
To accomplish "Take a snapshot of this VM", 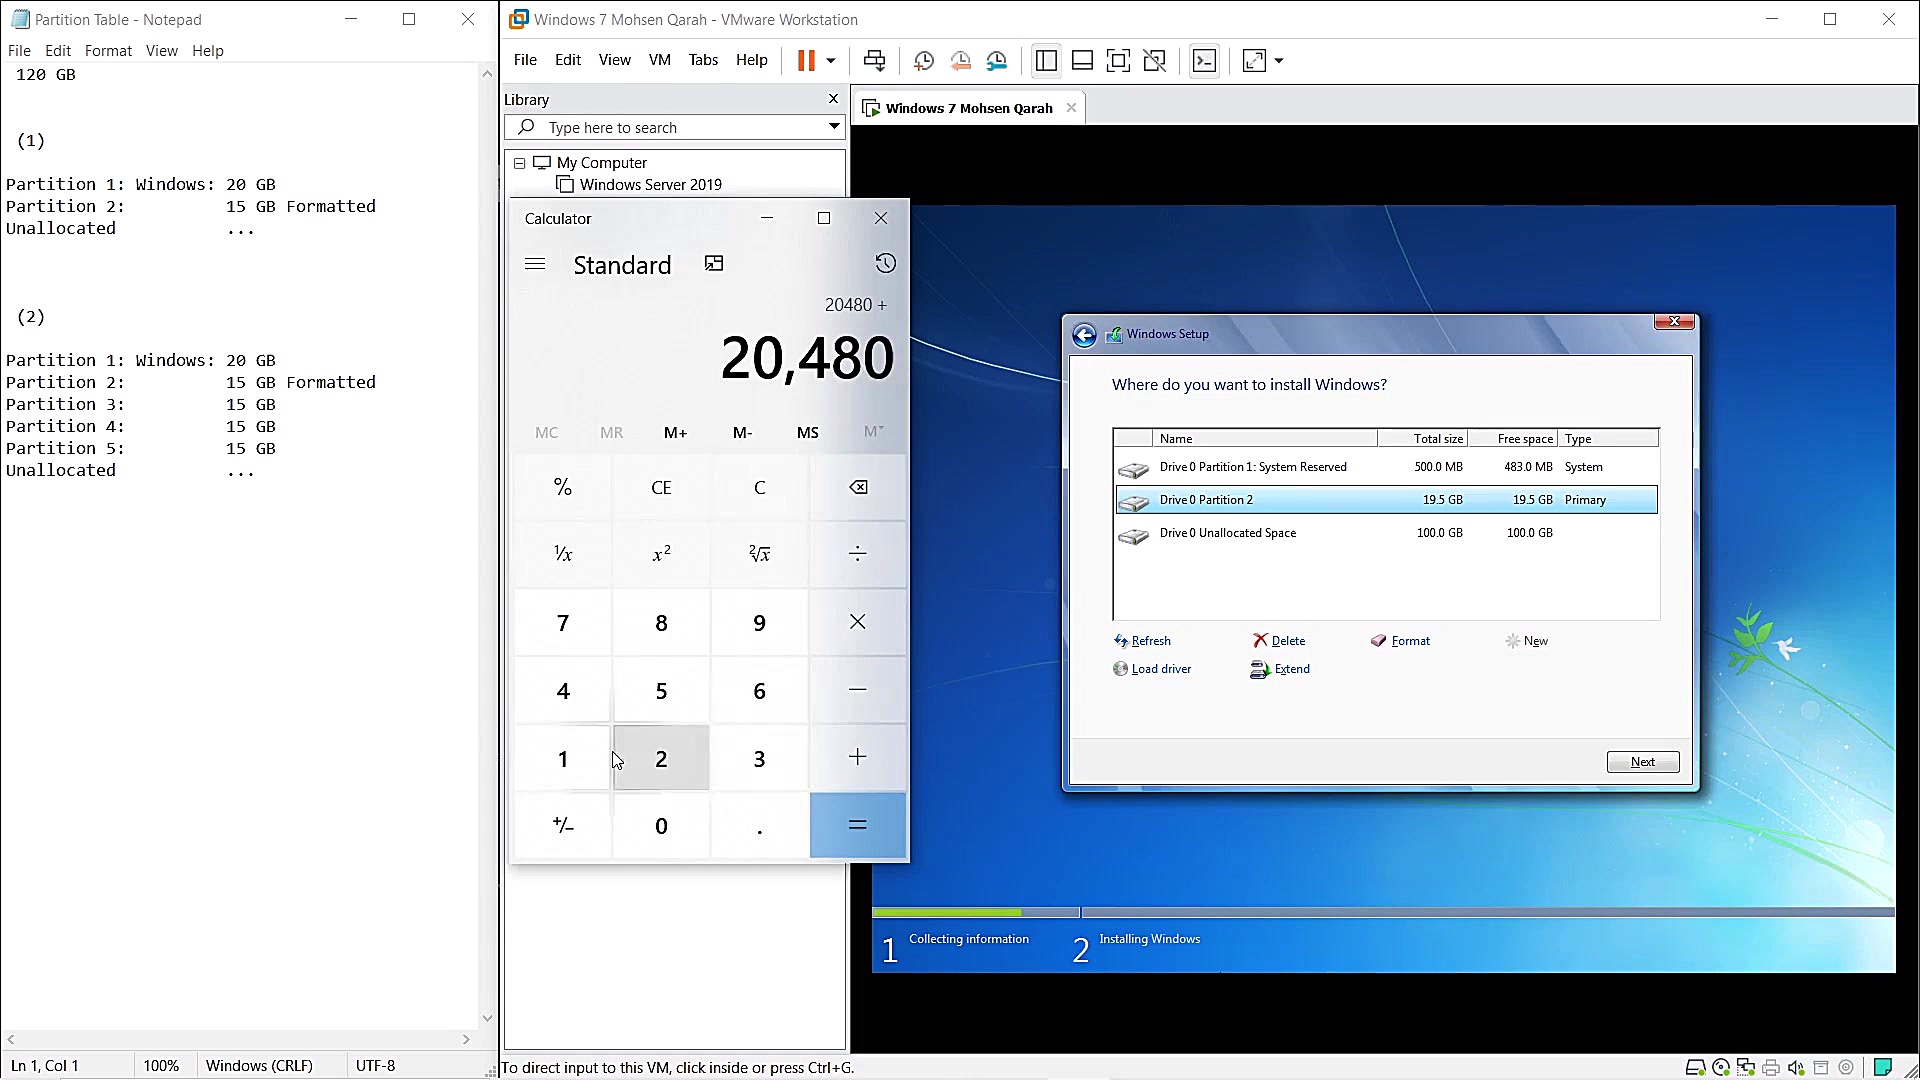I will (x=924, y=61).
